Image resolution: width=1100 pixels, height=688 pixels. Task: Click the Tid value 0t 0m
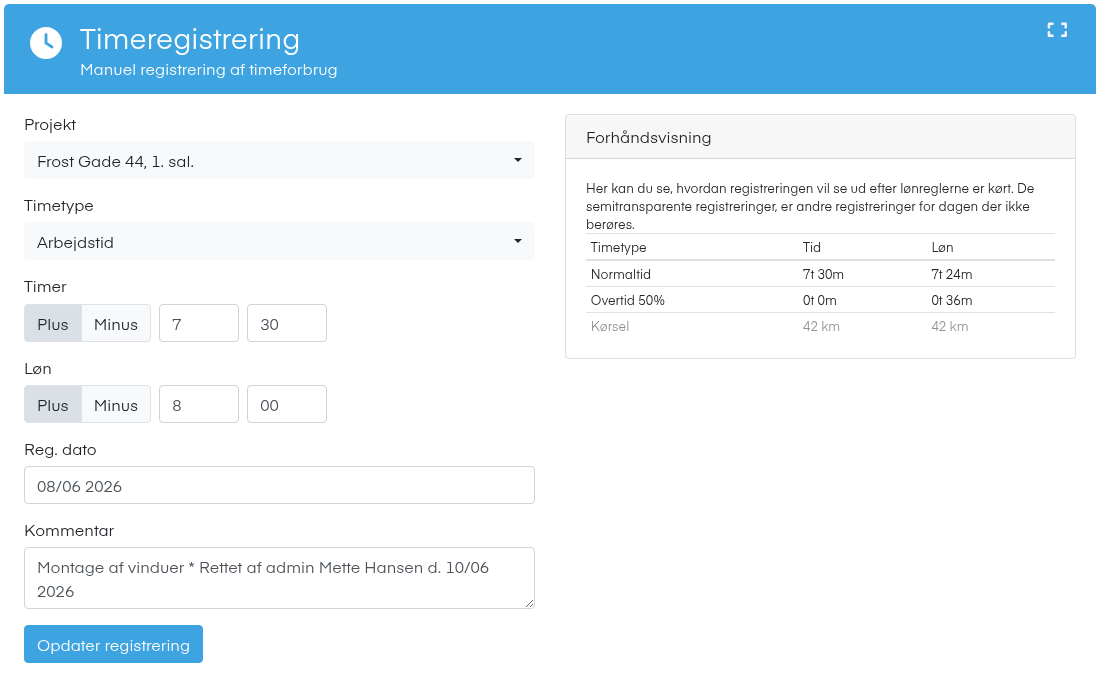(x=819, y=300)
